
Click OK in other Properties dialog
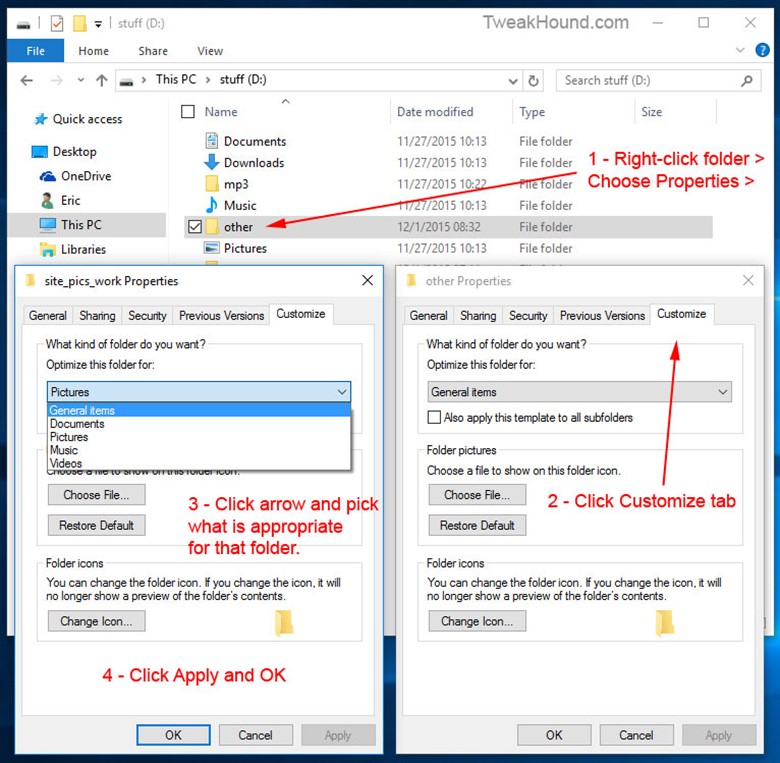point(554,735)
